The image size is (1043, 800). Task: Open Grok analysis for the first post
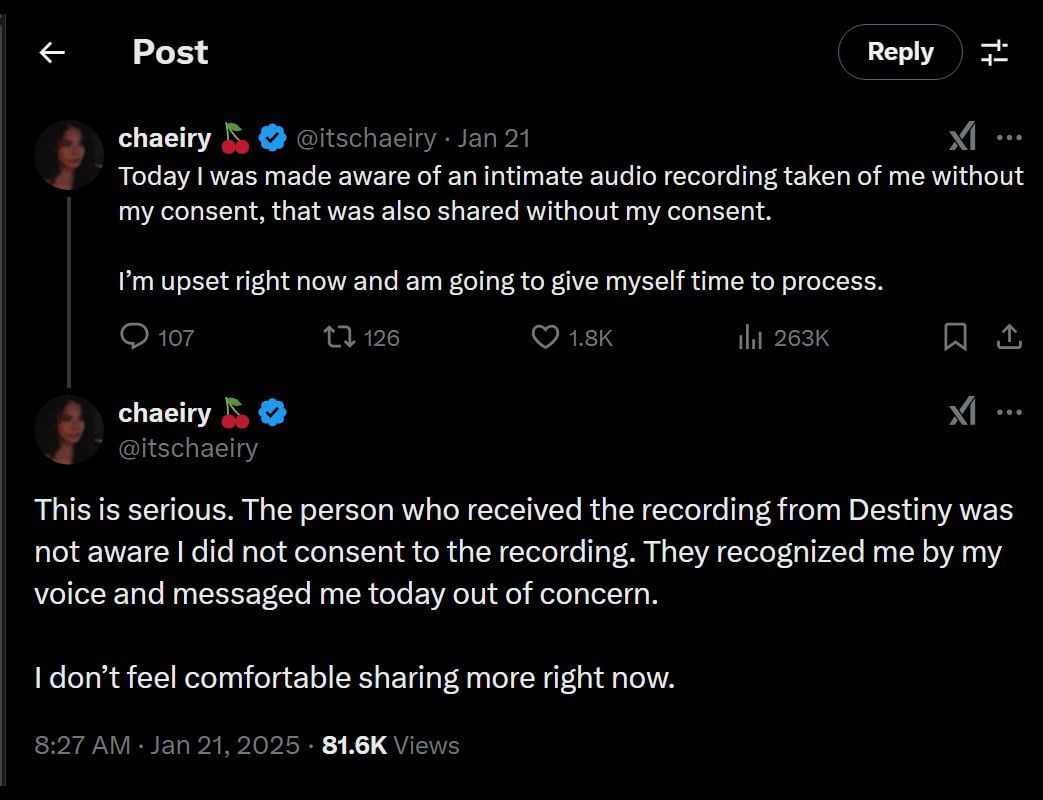[x=962, y=137]
